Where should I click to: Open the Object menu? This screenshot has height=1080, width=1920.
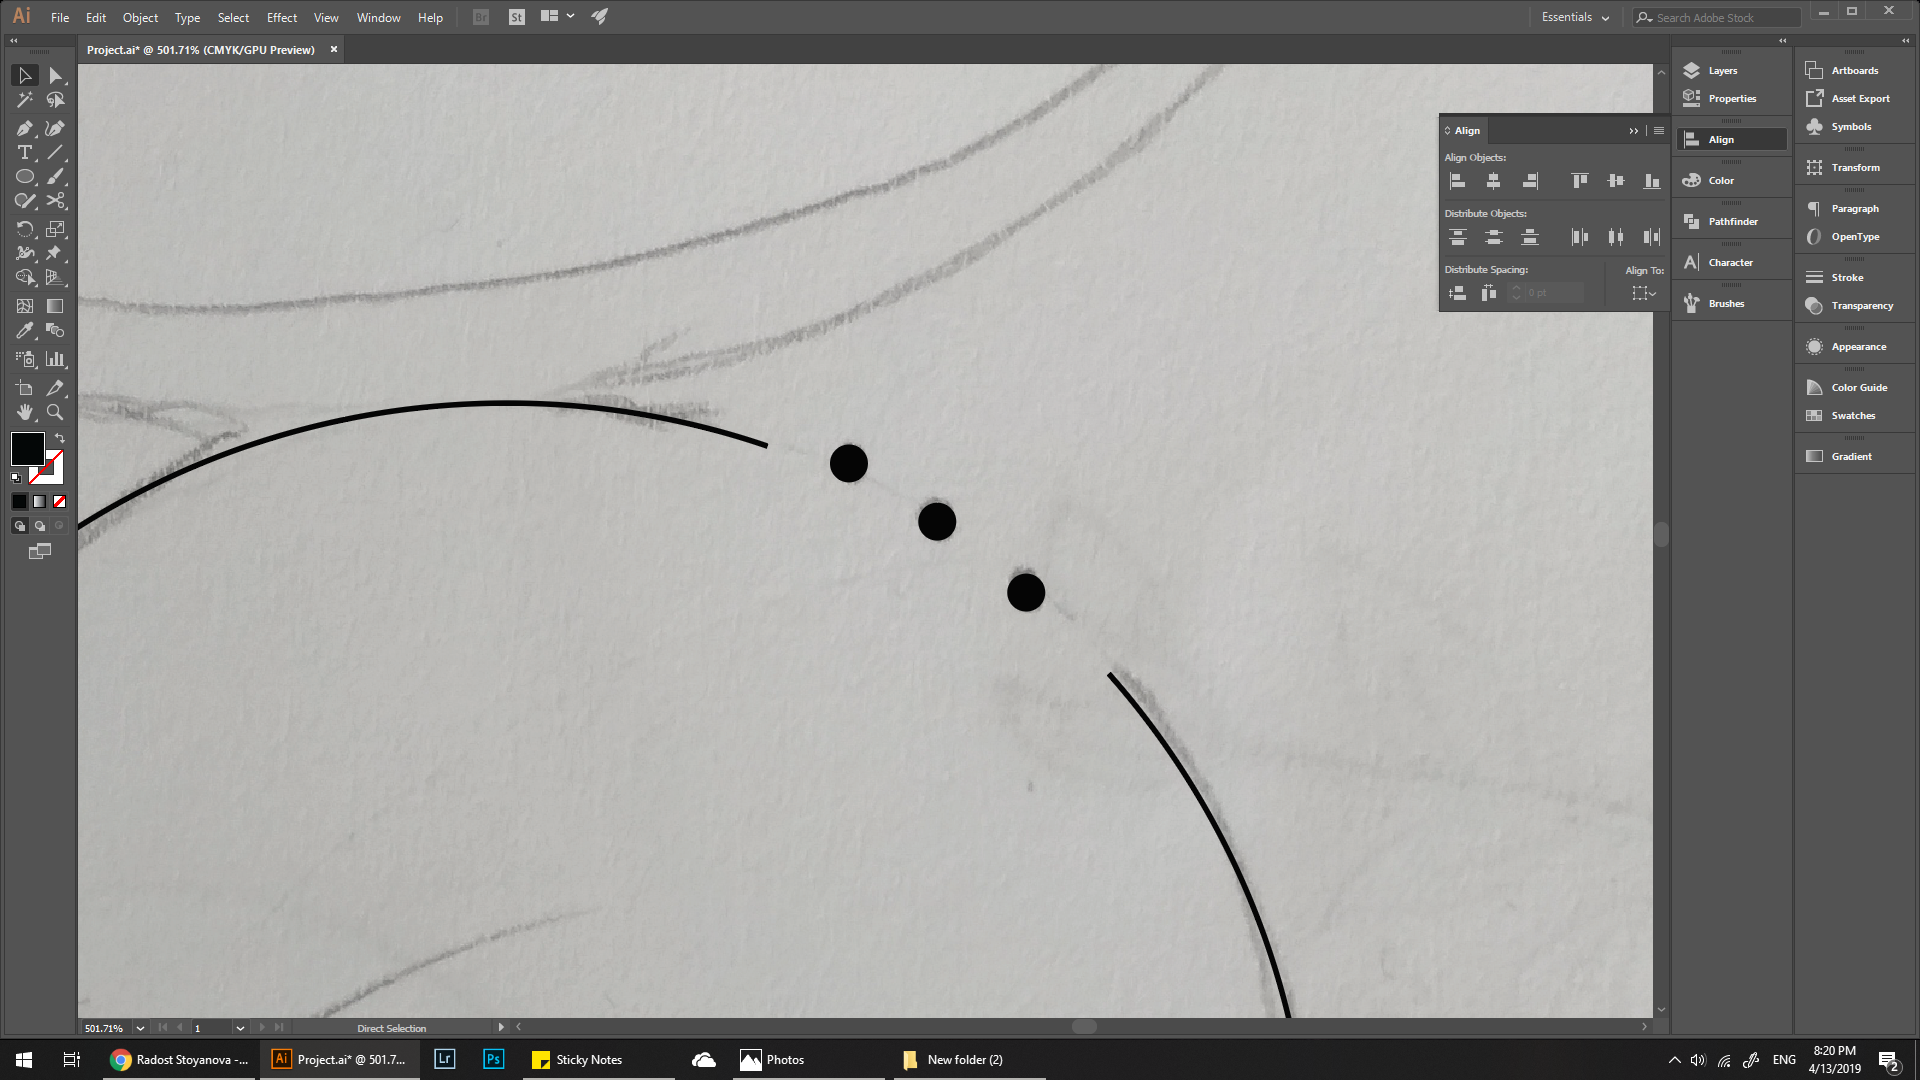140,18
